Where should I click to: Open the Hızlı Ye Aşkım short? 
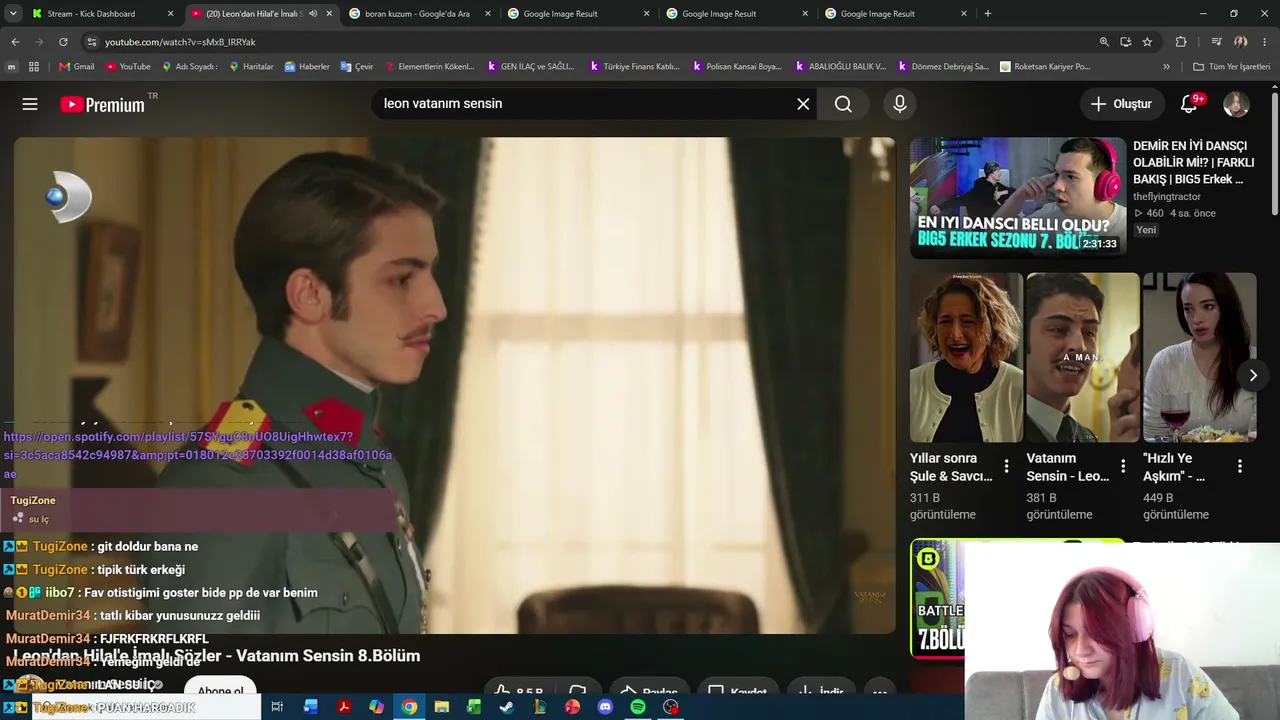1199,357
